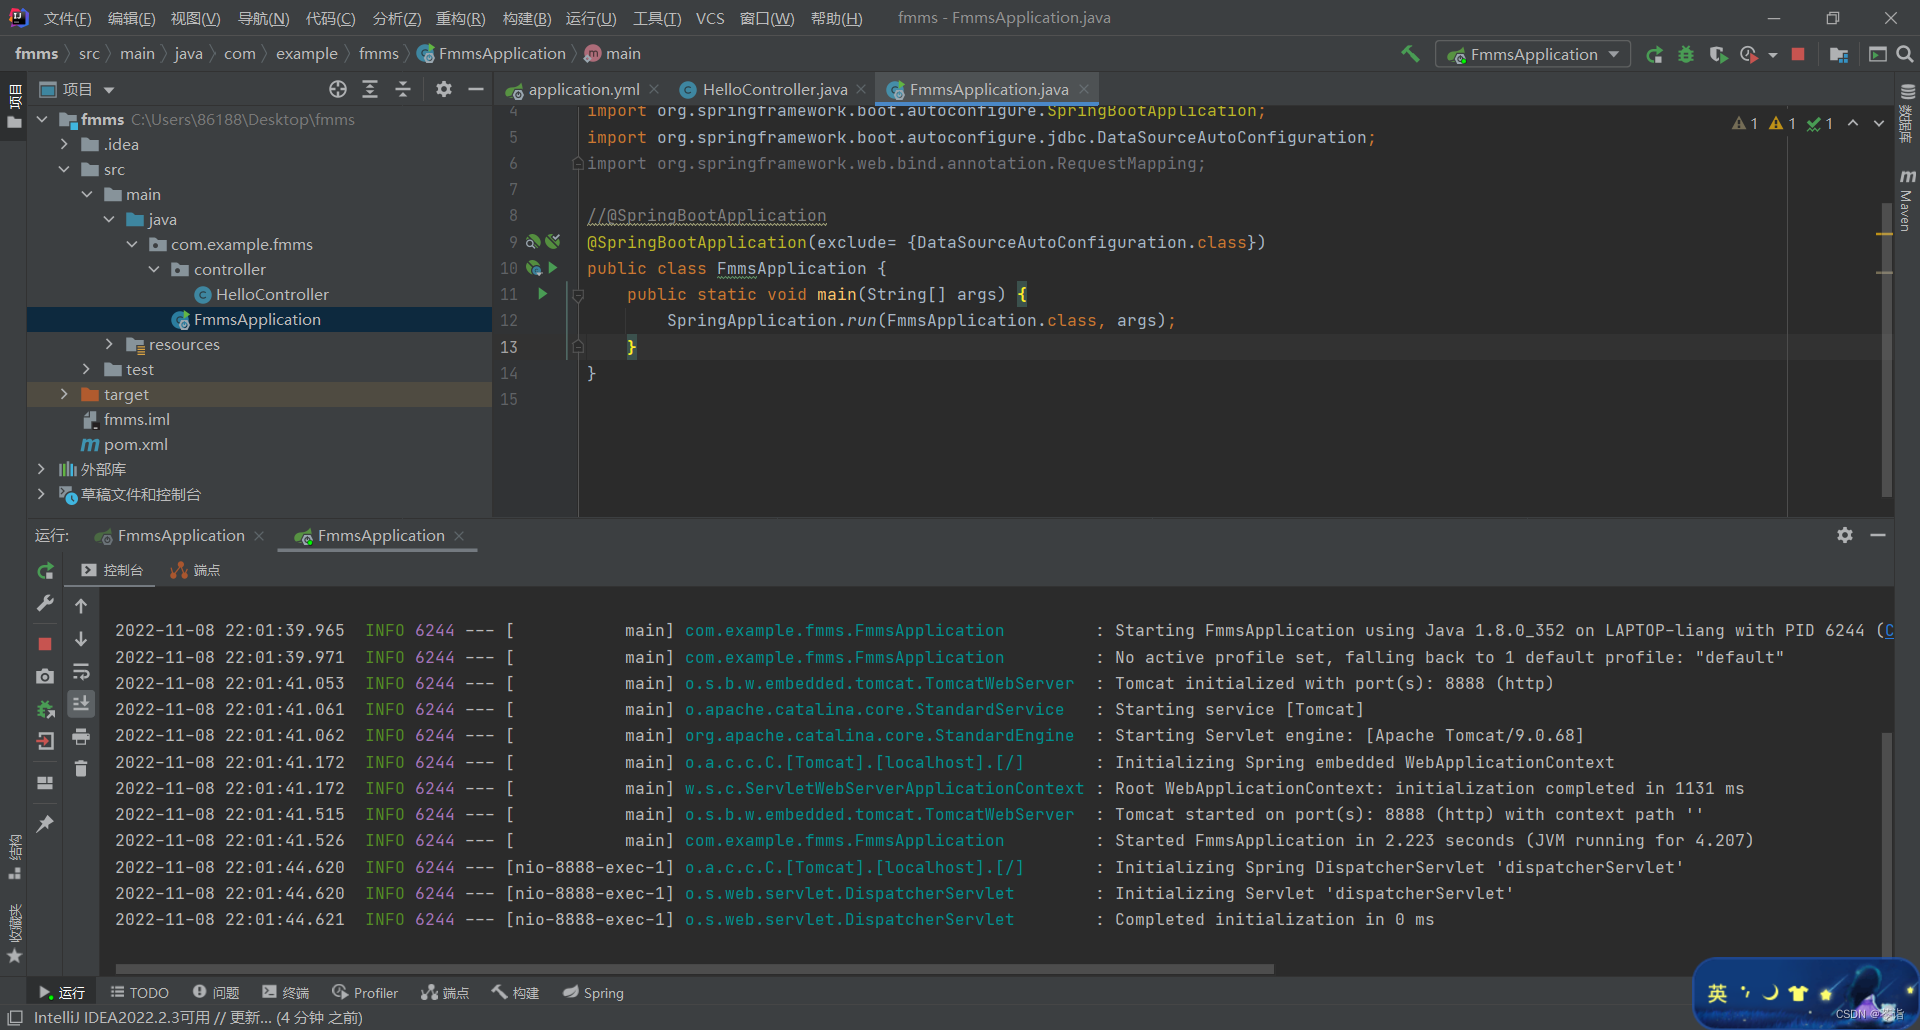Viewport: 1920px width, 1030px height.
Task: Collapse the controller package
Action: [x=154, y=269]
